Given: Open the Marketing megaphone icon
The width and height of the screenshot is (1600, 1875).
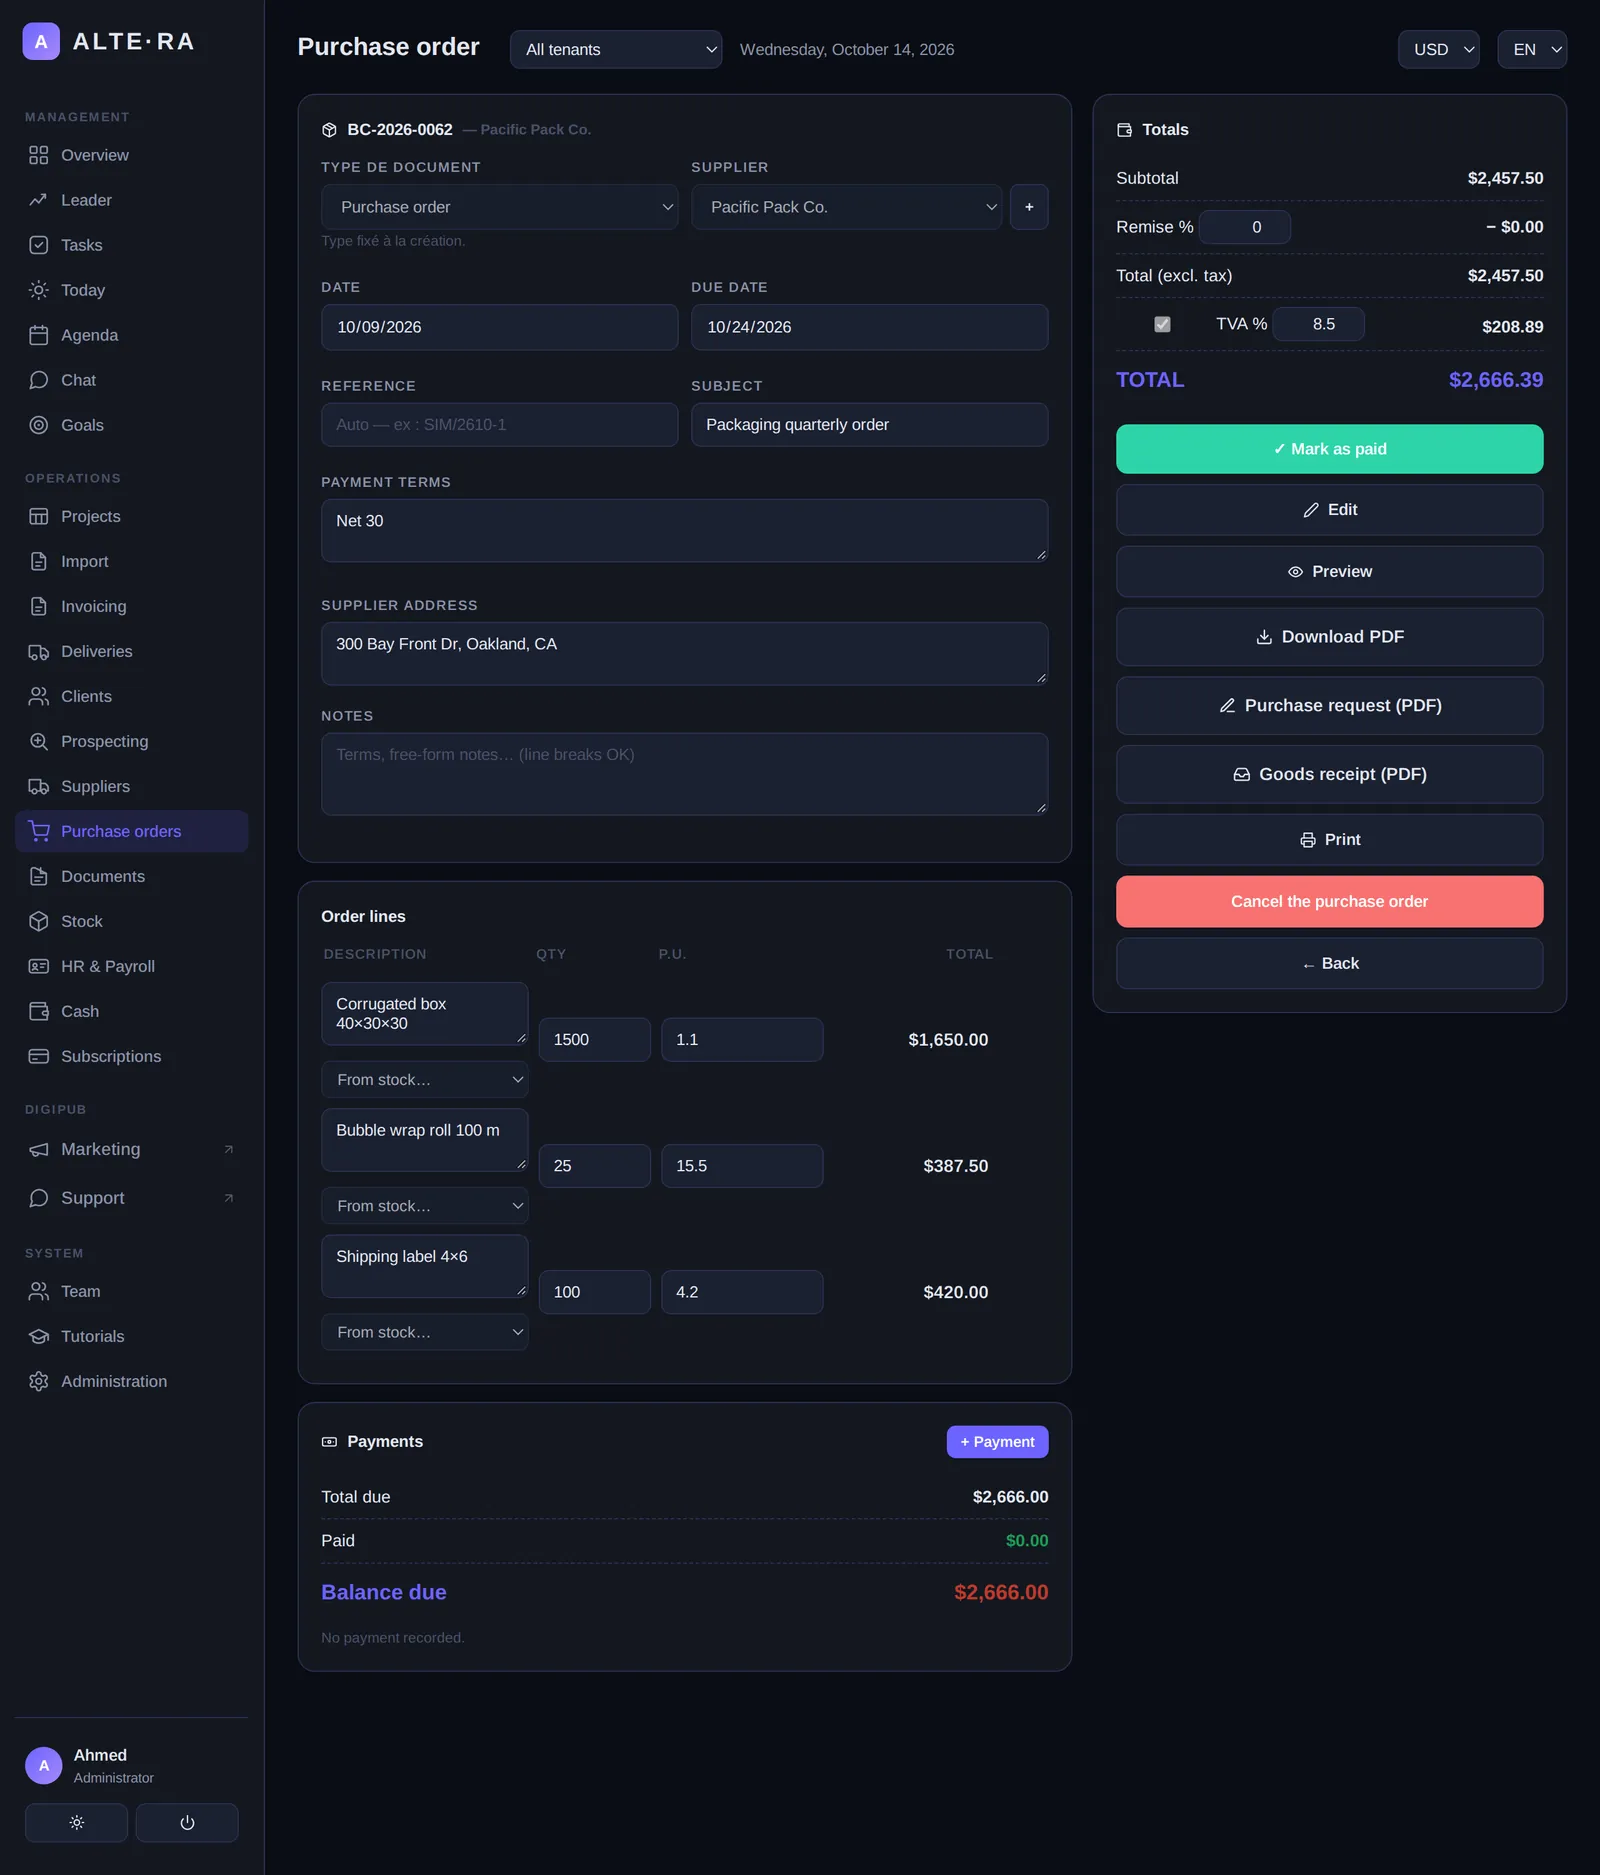Looking at the screenshot, I should pos(38,1149).
